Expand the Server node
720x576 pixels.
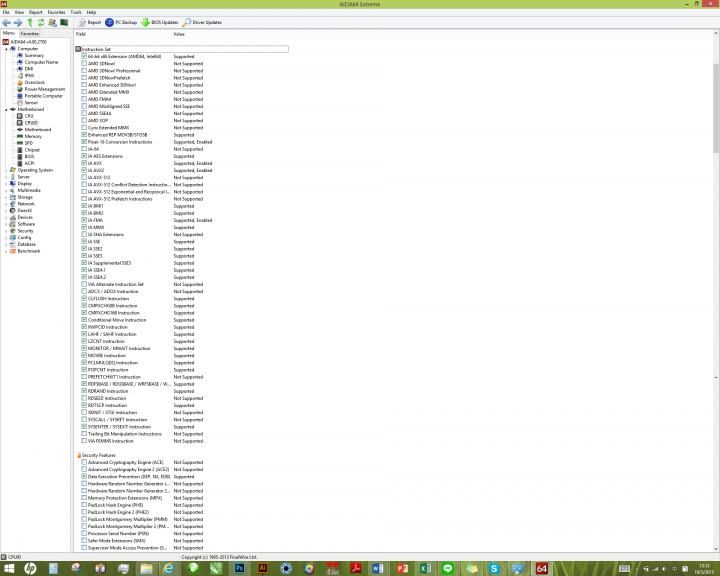[6, 177]
